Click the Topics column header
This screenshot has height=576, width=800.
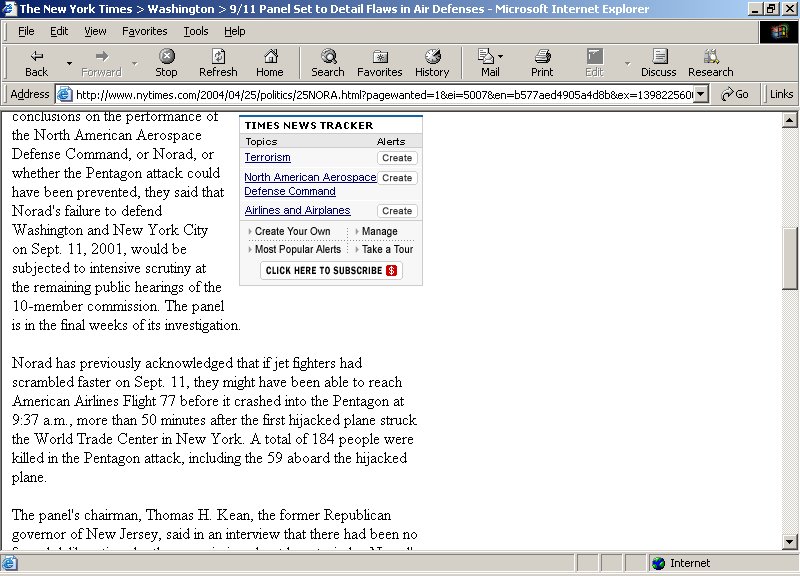[261, 141]
